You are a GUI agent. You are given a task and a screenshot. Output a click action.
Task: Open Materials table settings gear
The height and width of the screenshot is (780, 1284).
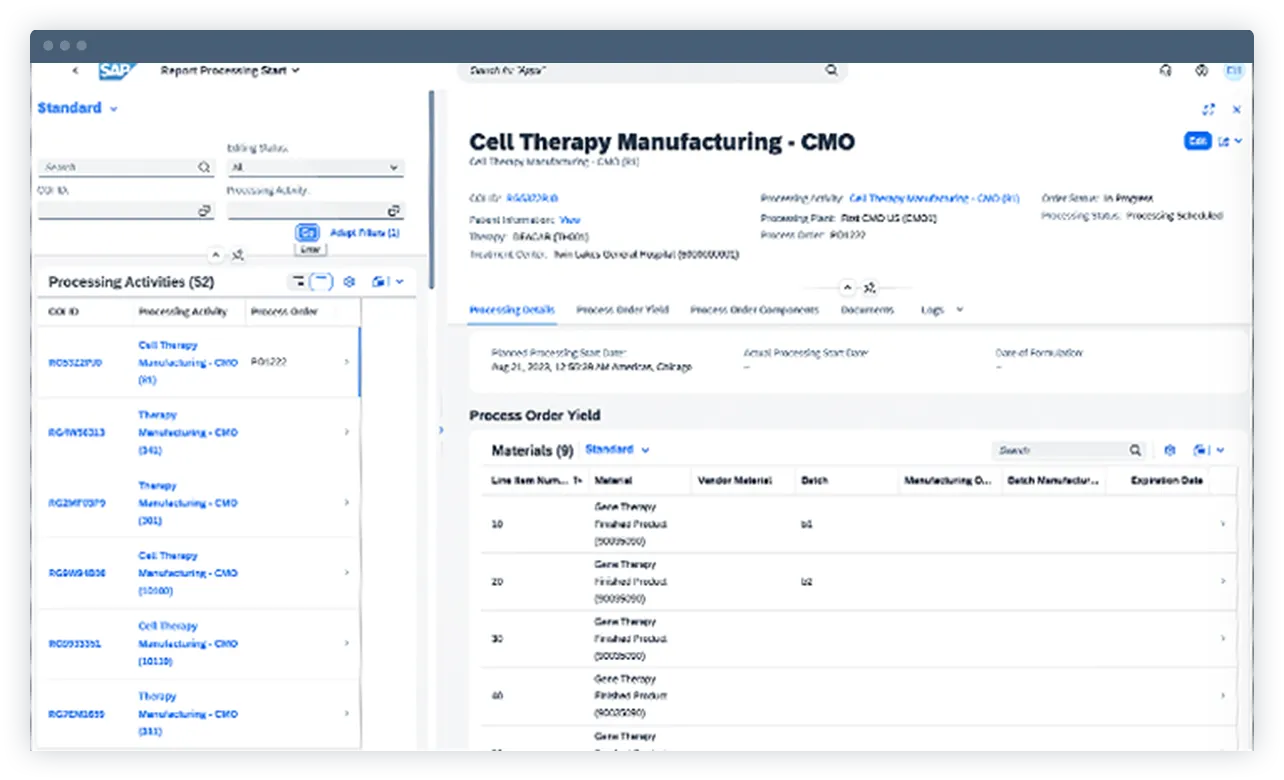(x=1170, y=450)
